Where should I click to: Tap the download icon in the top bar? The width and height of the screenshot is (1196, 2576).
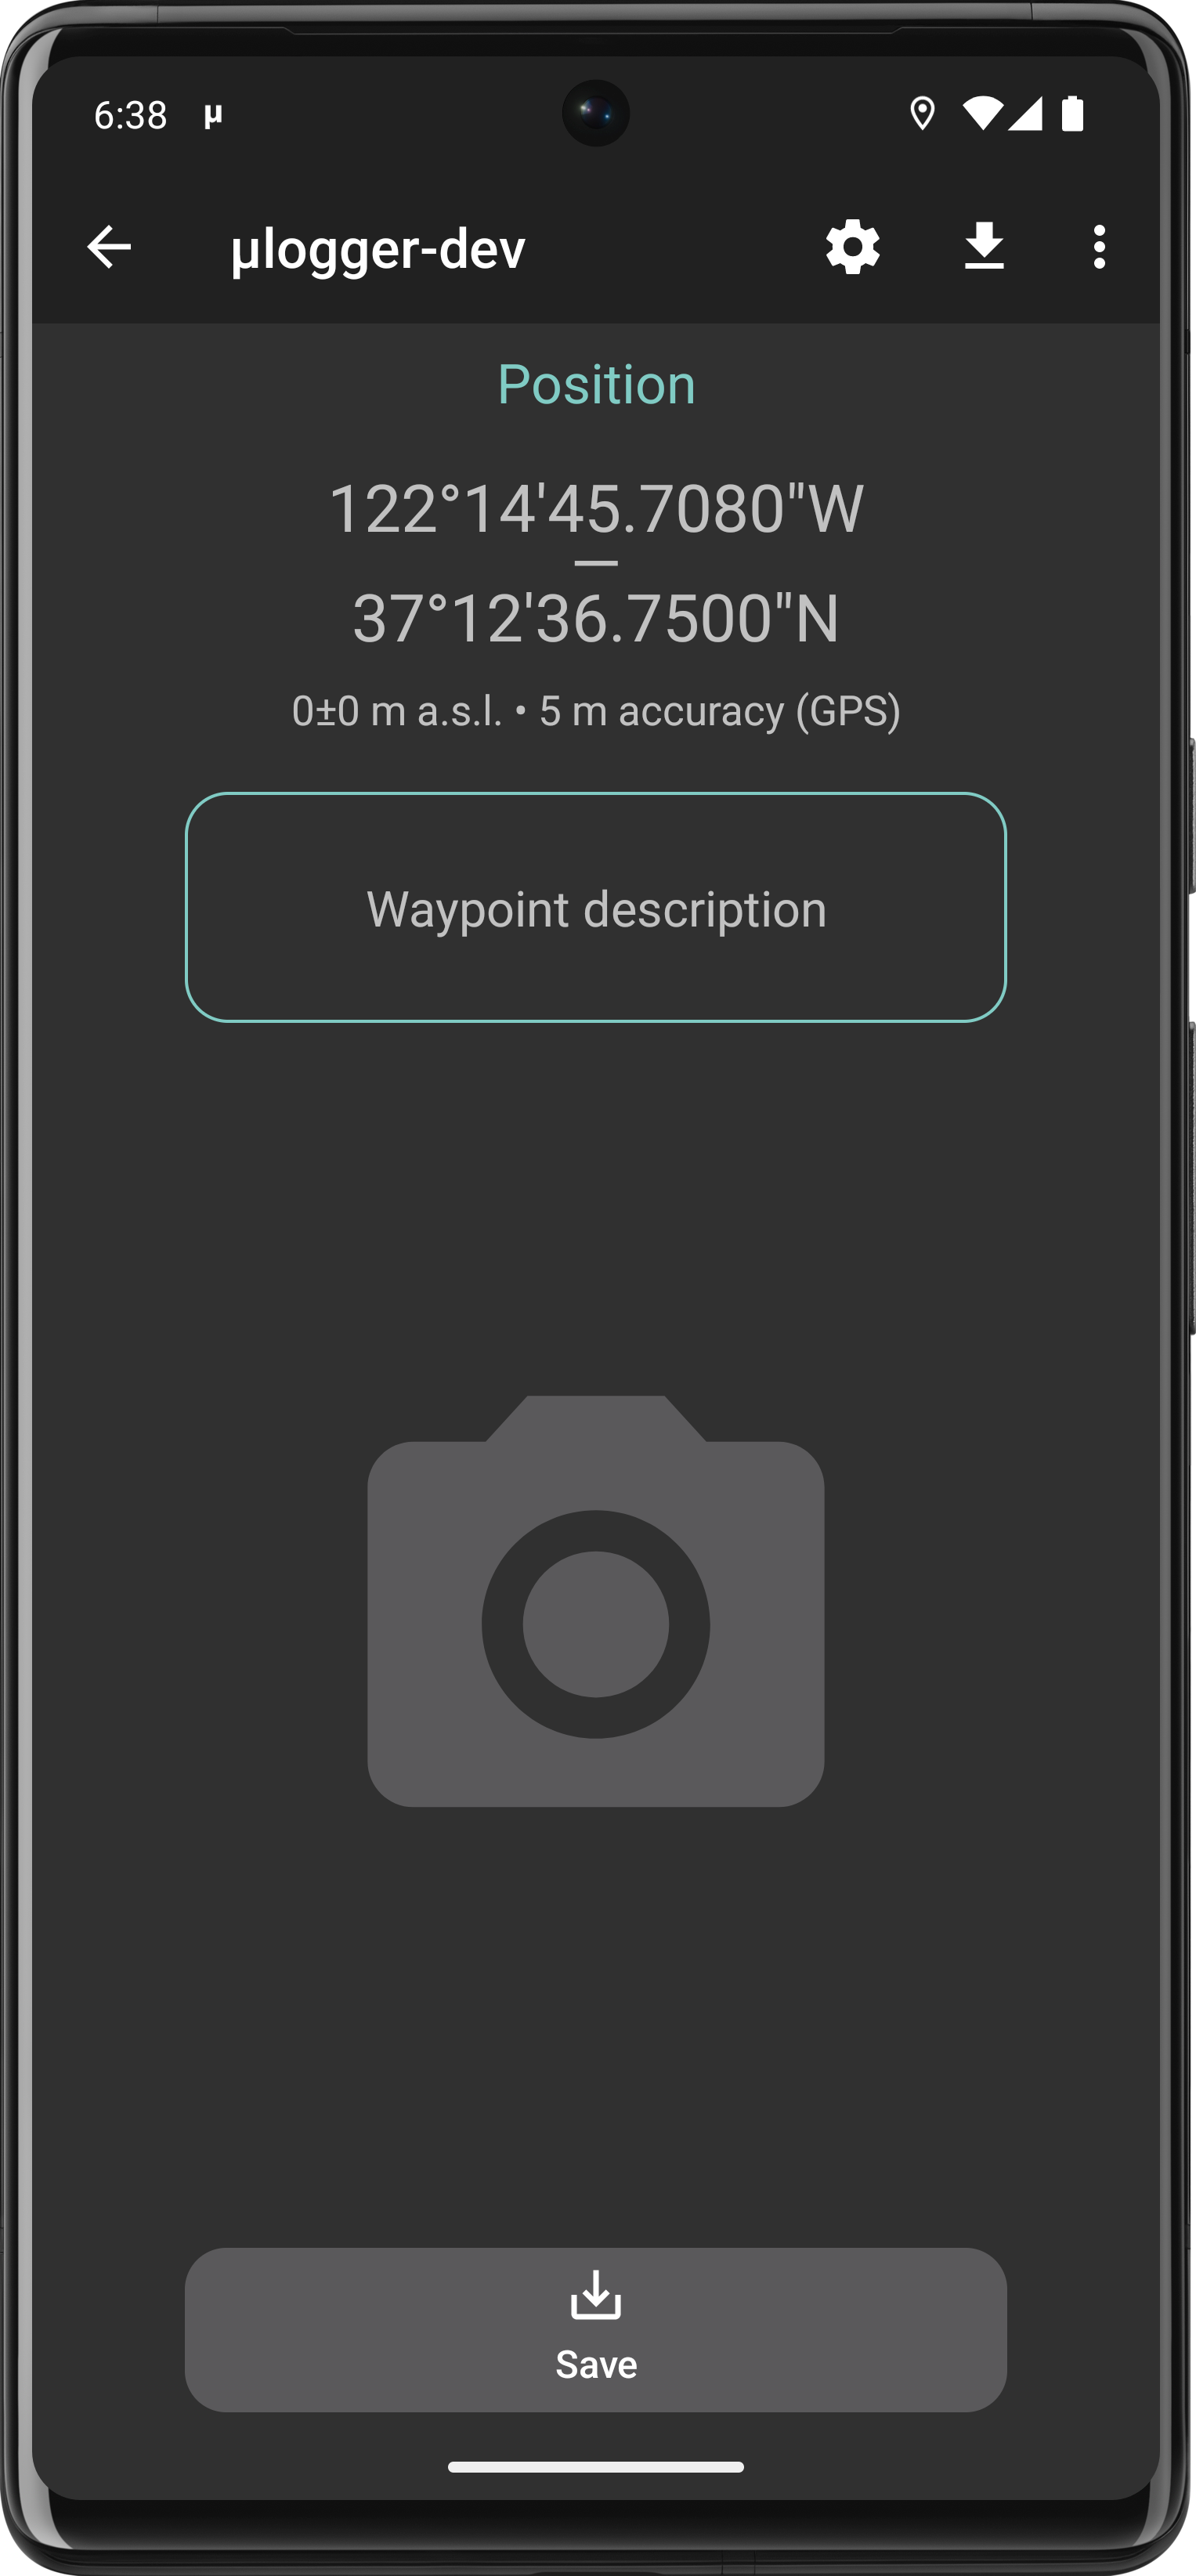point(984,246)
